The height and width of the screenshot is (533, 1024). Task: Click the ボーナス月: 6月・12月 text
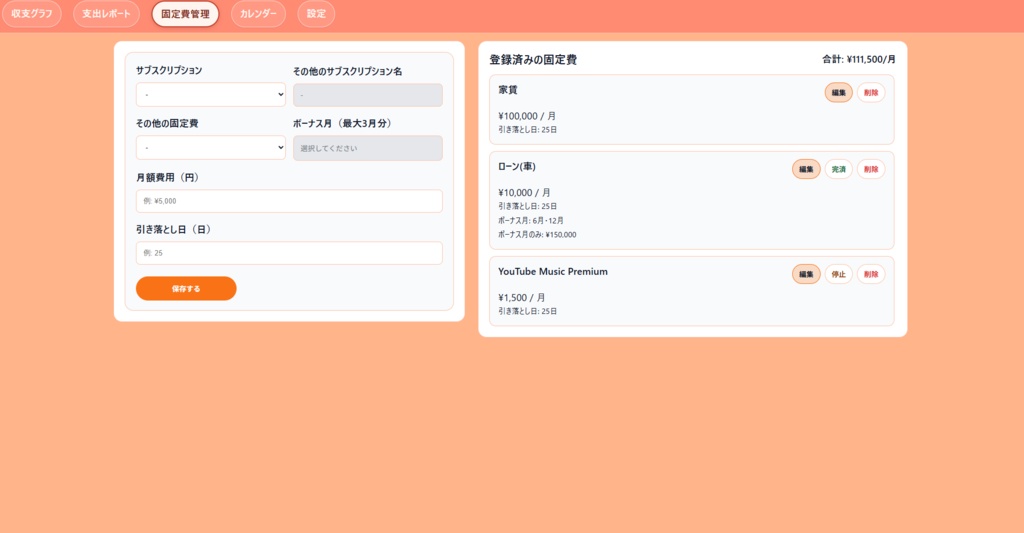point(531,221)
